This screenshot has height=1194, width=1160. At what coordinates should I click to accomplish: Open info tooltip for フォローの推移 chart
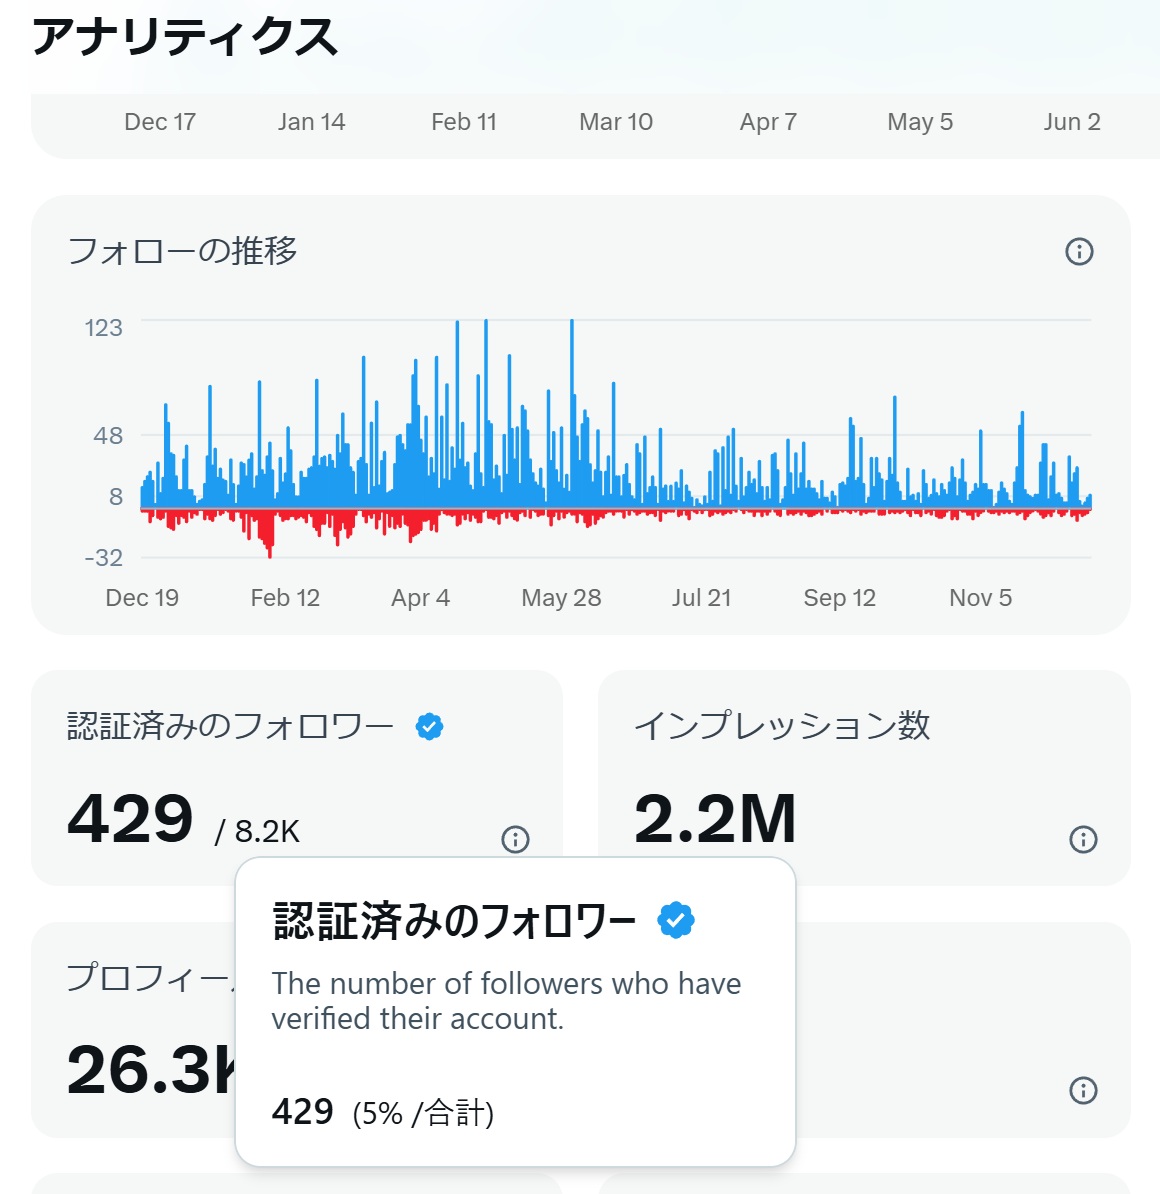click(1079, 251)
